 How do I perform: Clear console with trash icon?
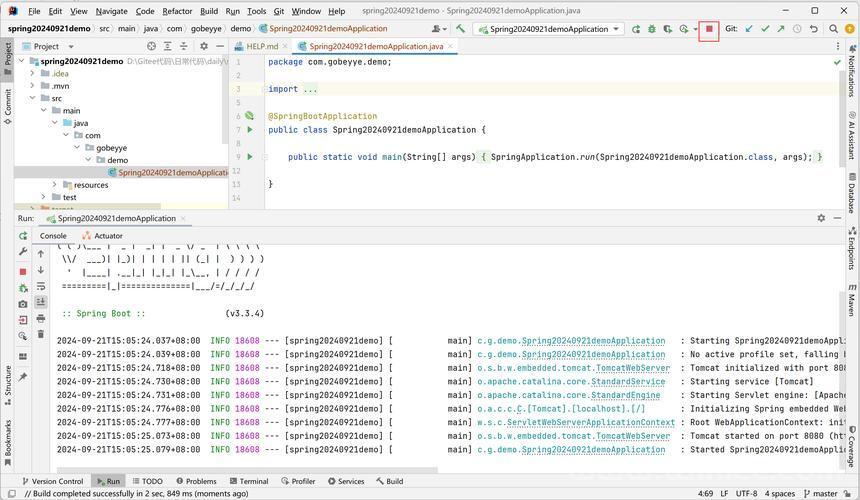(x=41, y=334)
